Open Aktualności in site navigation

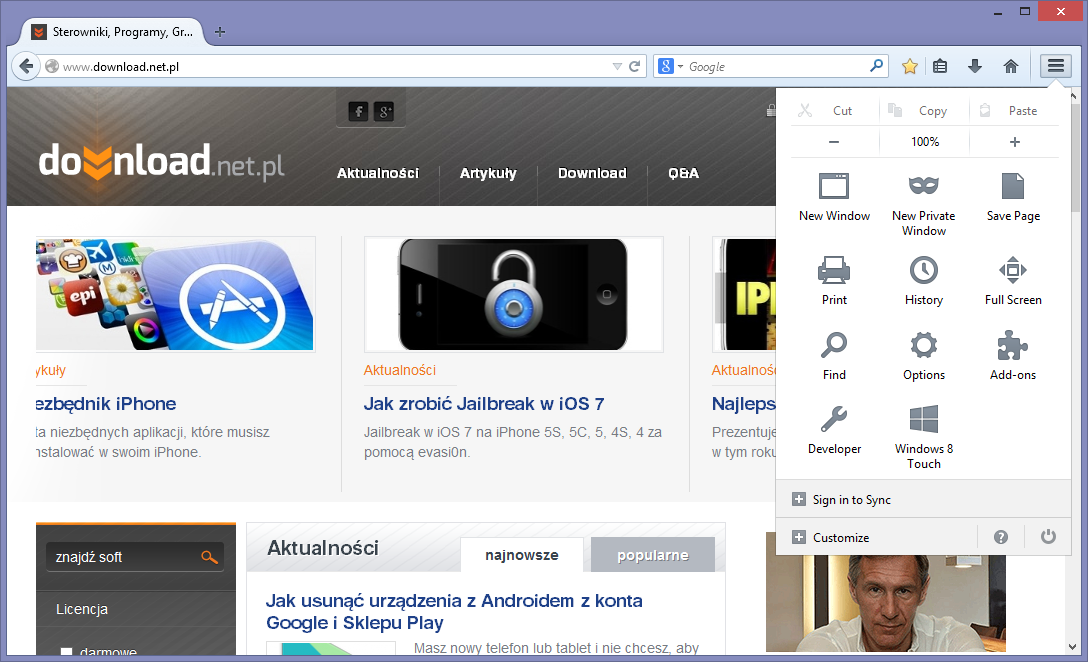point(378,173)
